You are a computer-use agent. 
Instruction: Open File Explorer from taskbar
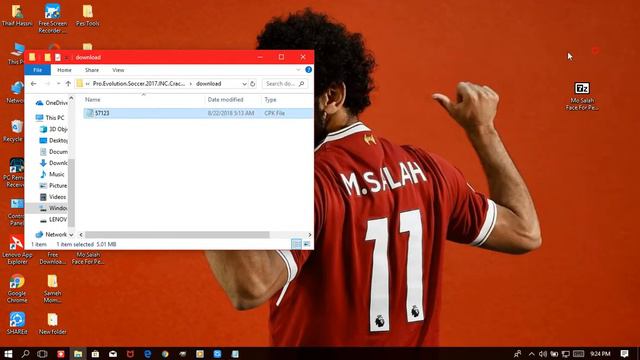point(78,353)
